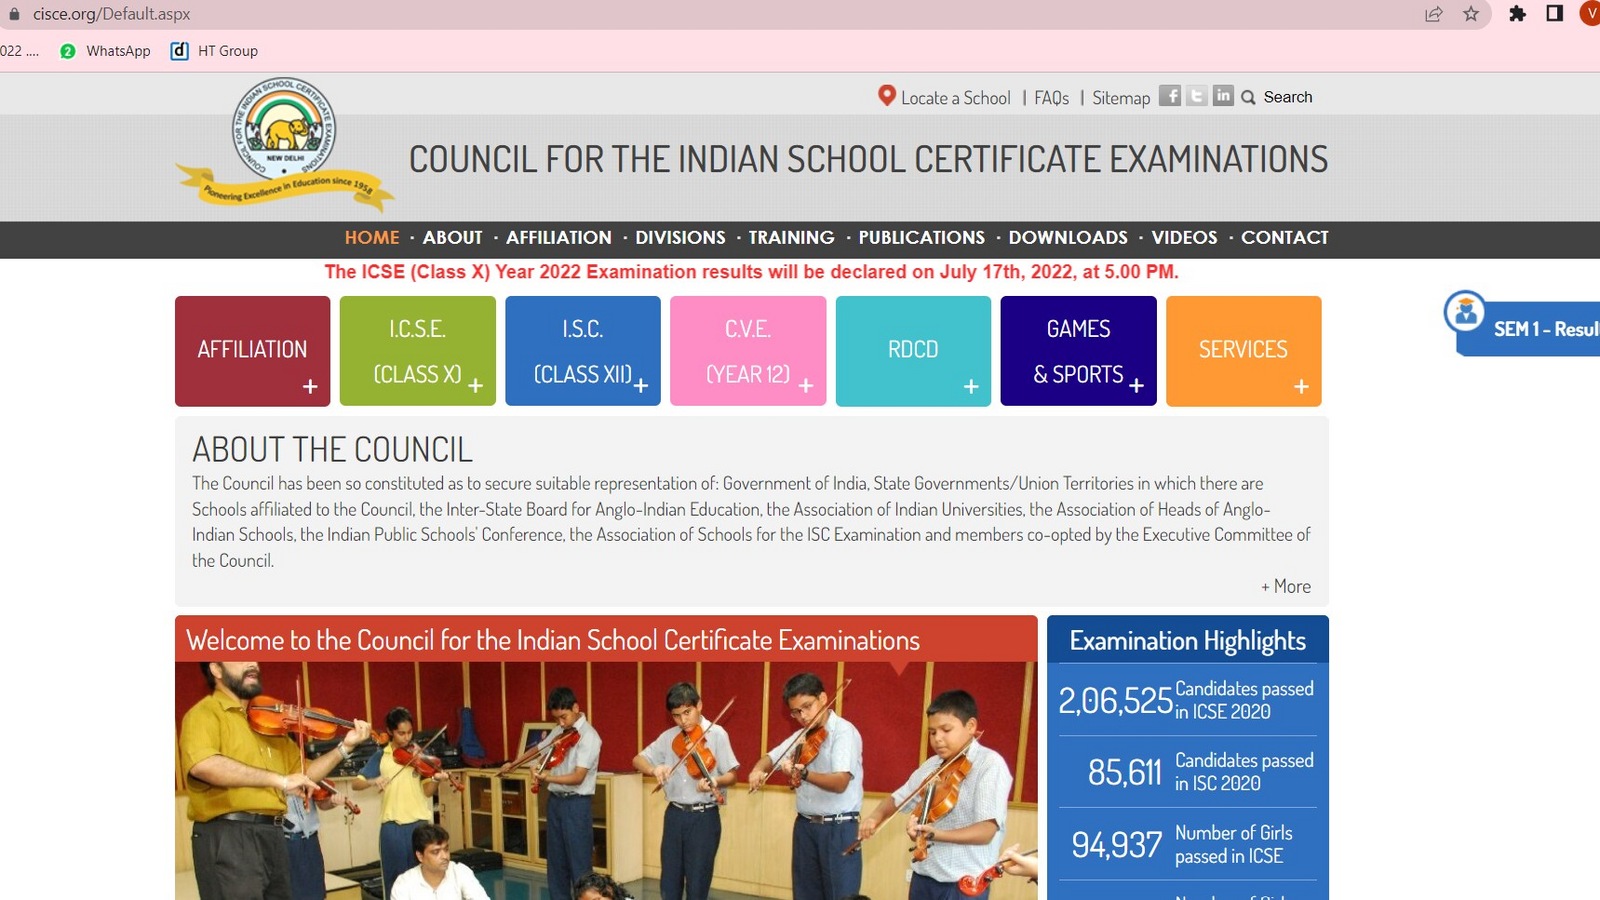Select the 2,06,525 candidates passed ICSE stat
The image size is (1600, 900).
(1187, 700)
